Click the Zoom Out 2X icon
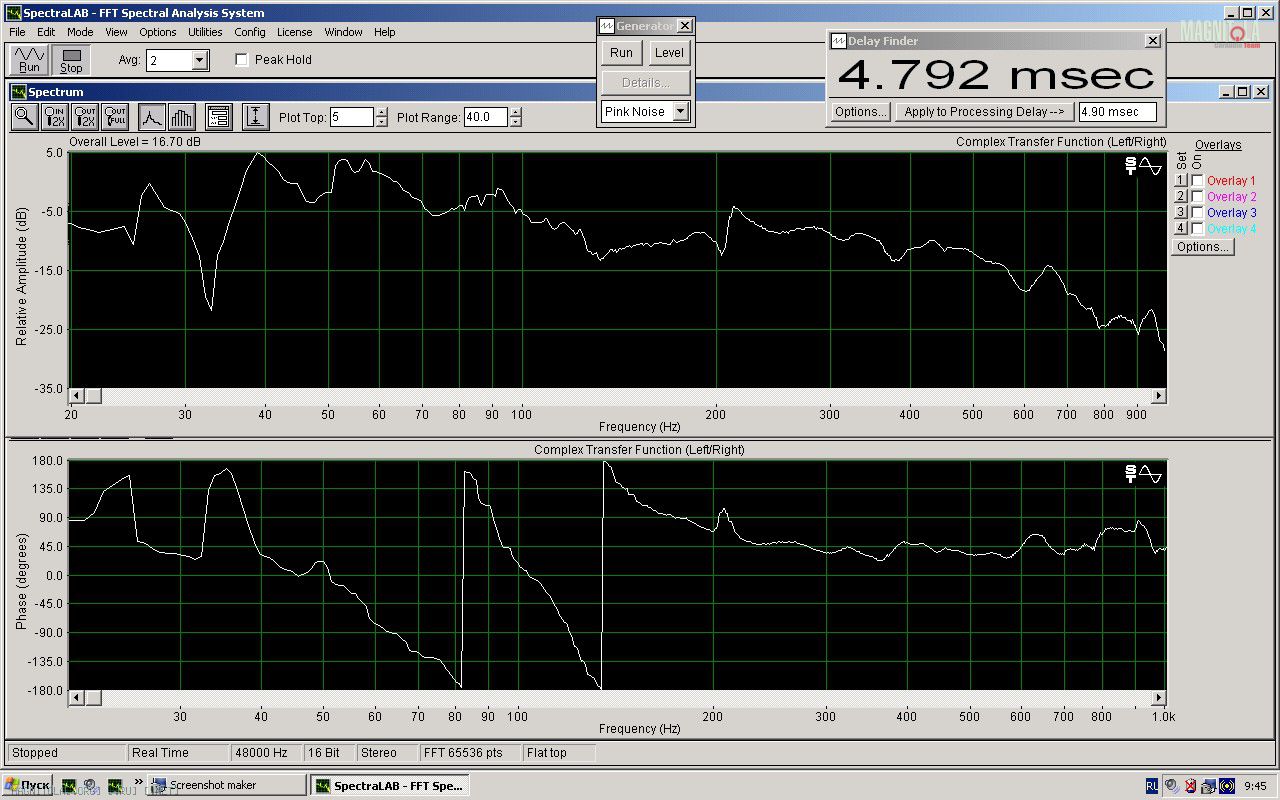The height and width of the screenshot is (800, 1280). pos(85,117)
